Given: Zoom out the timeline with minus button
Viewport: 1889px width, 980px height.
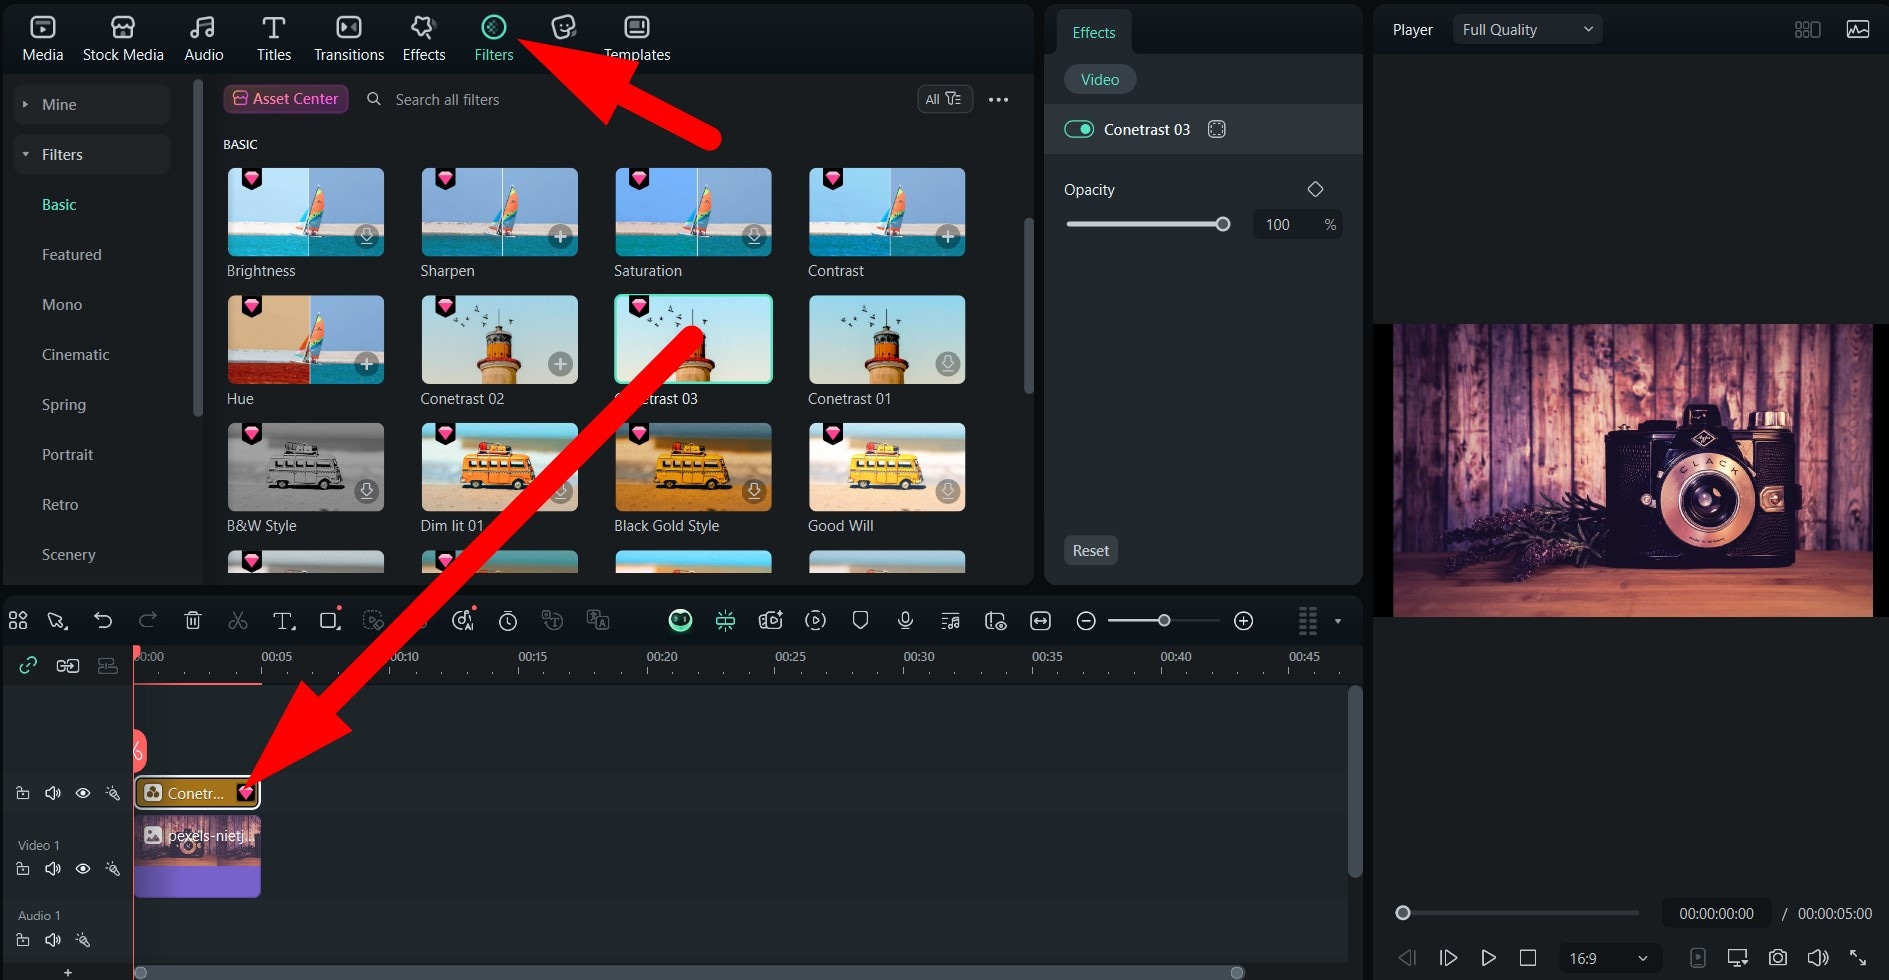Looking at the screenshot, I should 1086,621.
